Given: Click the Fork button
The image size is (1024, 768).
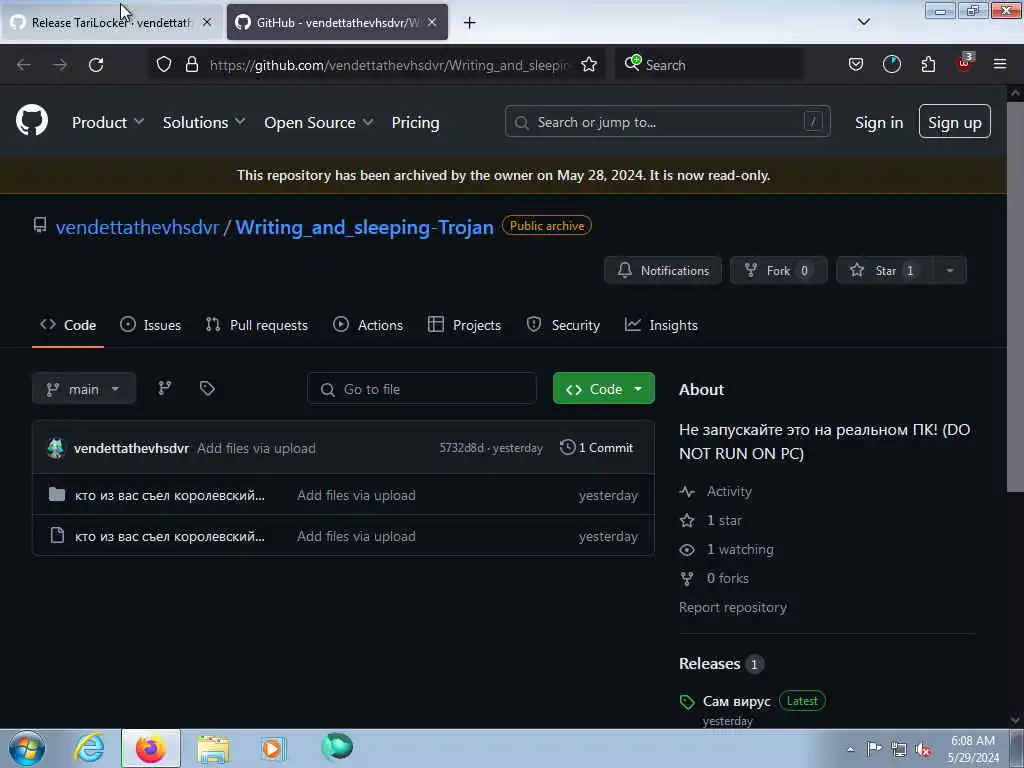Looking at the screenshot, I should [x=778, y=270].
